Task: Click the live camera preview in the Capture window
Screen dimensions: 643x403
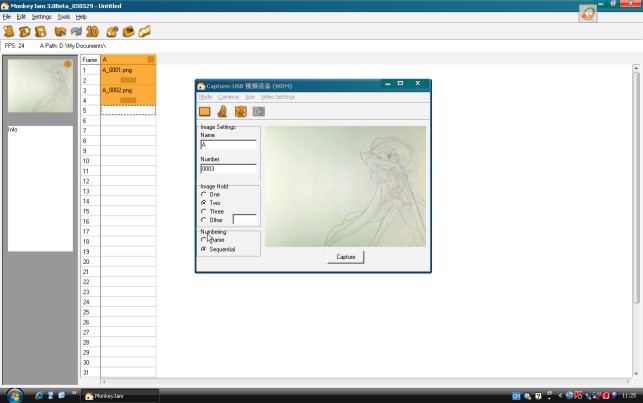Action: coord(345,186)
